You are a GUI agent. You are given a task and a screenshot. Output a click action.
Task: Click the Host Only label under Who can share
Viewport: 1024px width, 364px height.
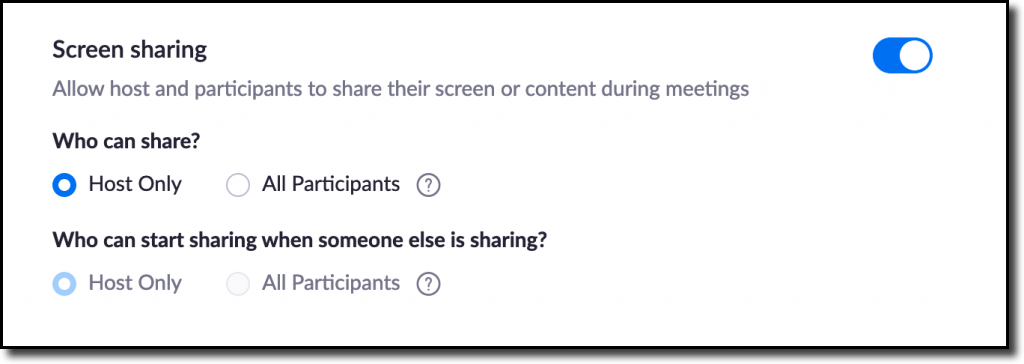click(x=135, y=184)
